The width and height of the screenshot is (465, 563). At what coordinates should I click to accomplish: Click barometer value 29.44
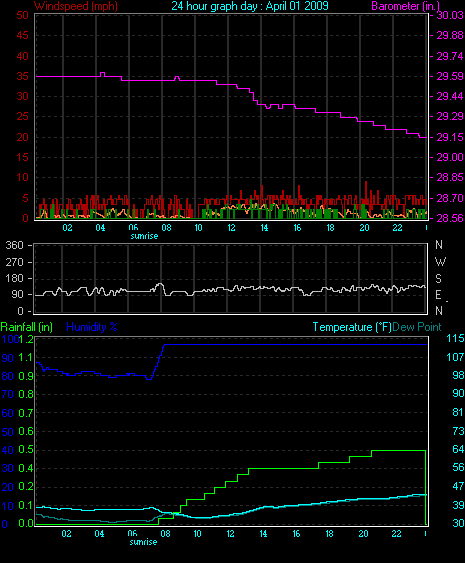click(x=450, y=96)
